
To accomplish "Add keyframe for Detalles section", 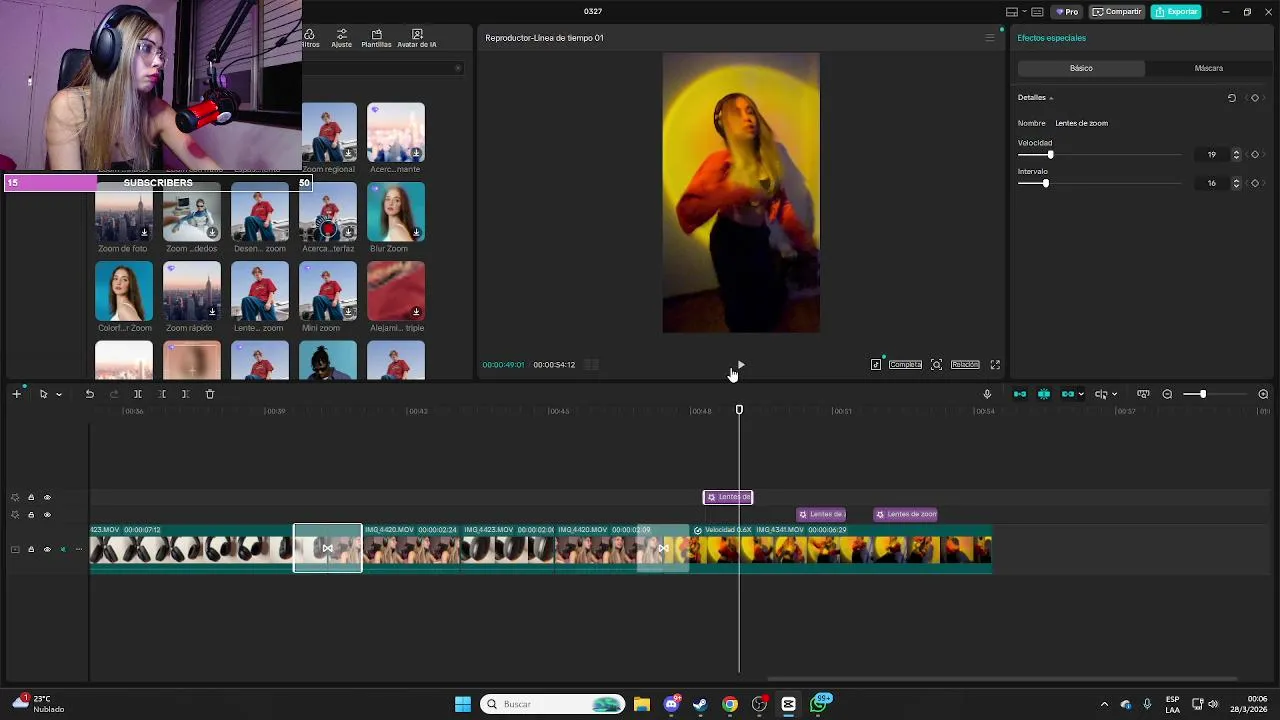I will coord(1255,98).
